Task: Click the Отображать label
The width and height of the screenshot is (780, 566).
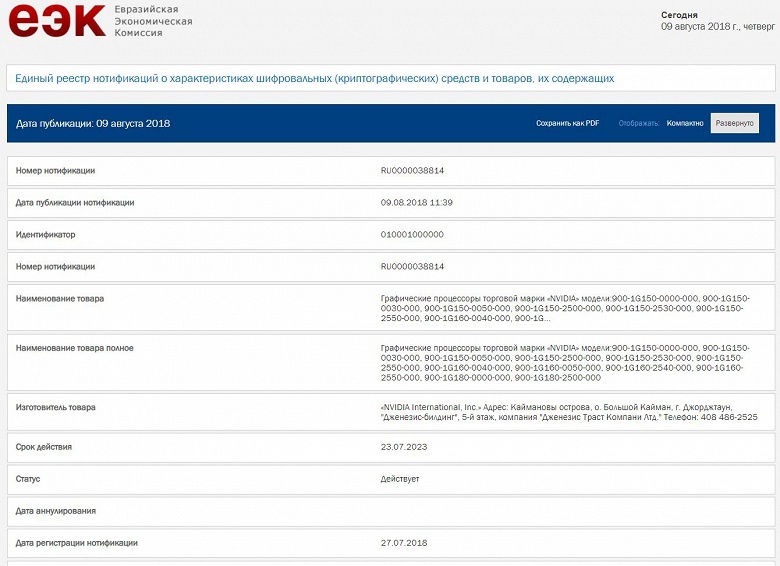Action: tap(639, 123)
